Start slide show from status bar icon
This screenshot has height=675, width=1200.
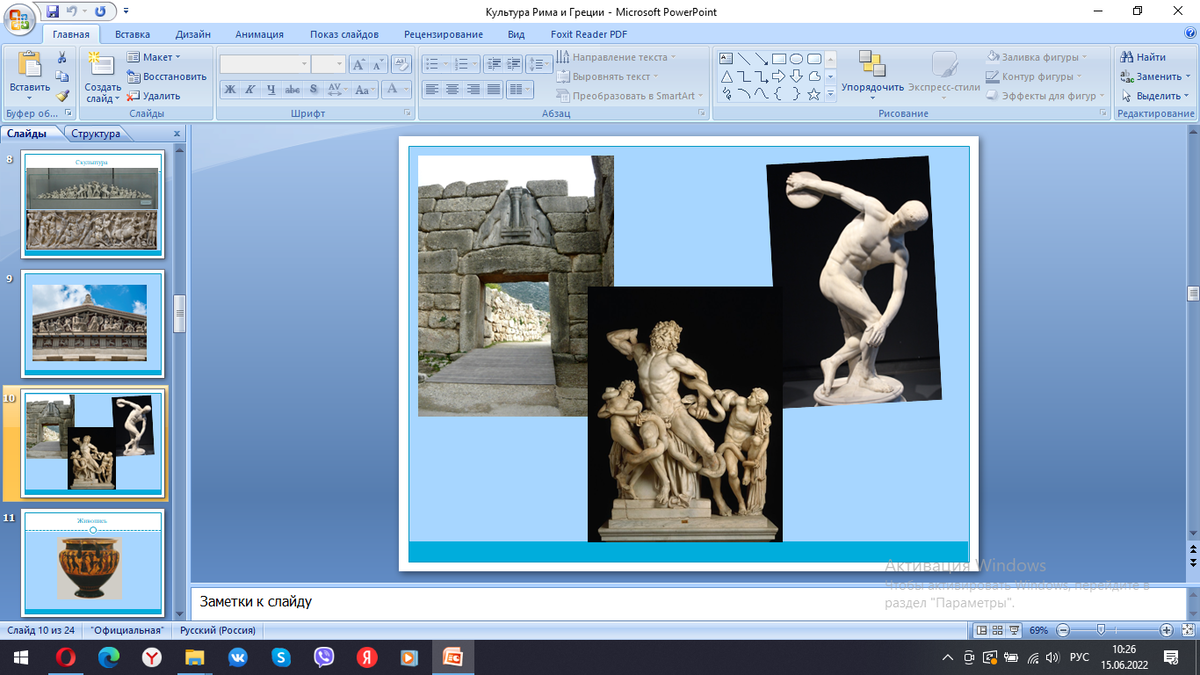pyautogui.click(x=1014, y=630)
